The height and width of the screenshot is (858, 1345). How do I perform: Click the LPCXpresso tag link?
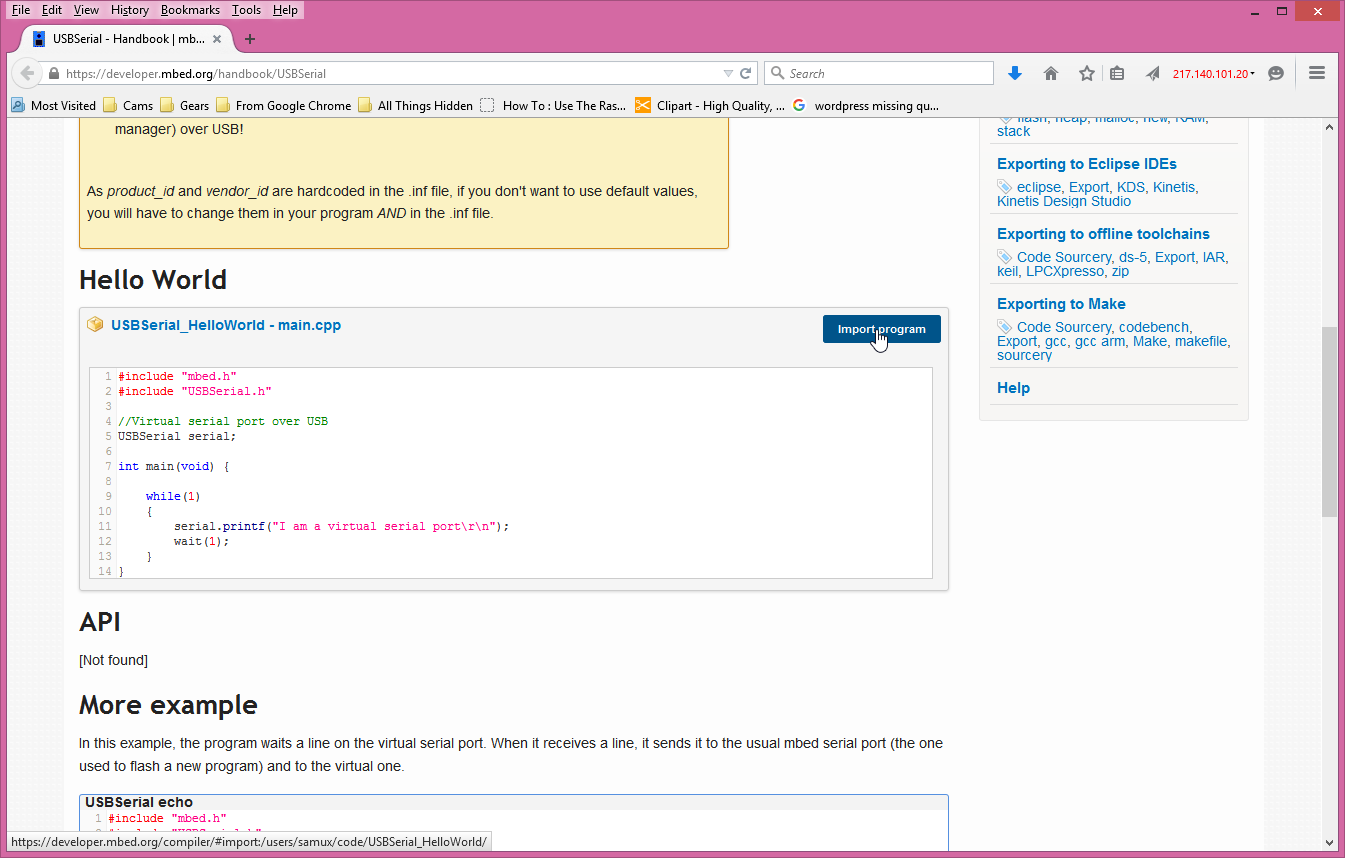[1065, 271]
